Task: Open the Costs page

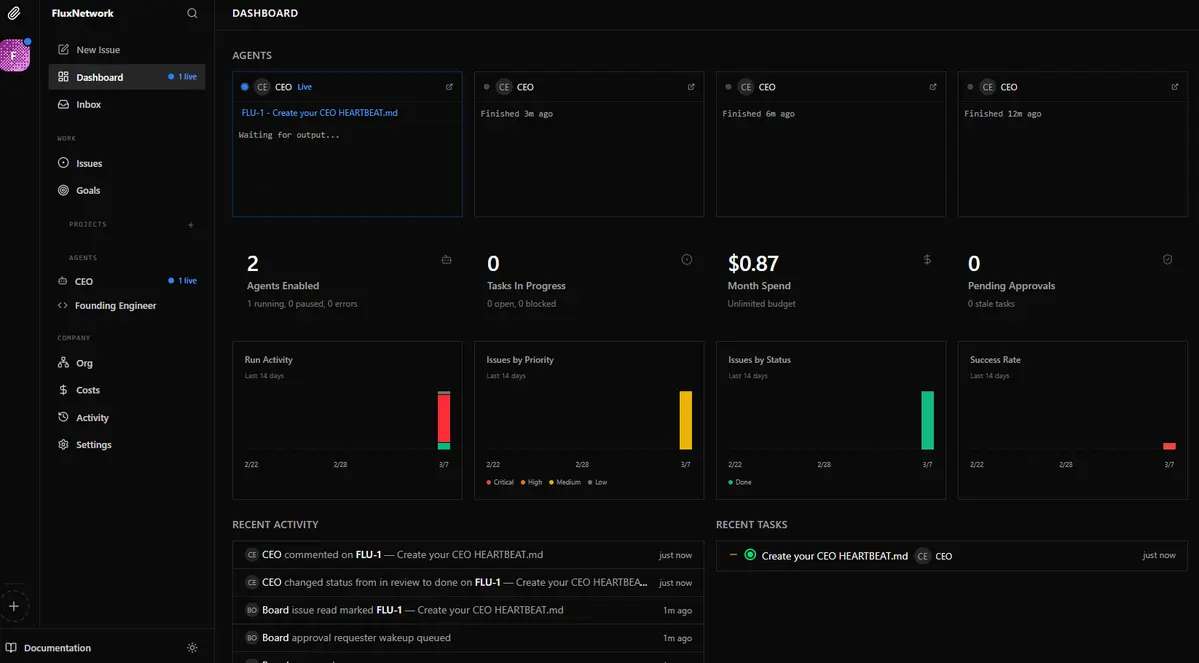Action: (88, 390)
